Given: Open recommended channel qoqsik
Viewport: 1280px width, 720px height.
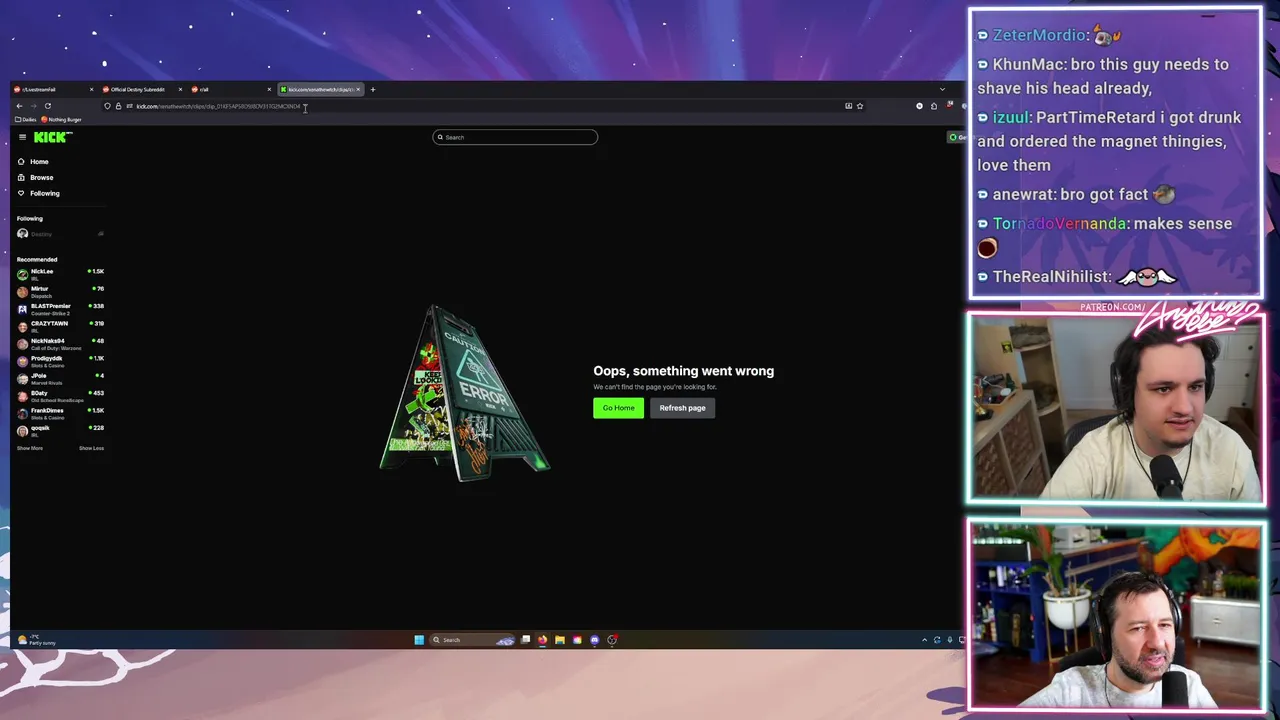Looking at the screenshot, I should [60, 429].
